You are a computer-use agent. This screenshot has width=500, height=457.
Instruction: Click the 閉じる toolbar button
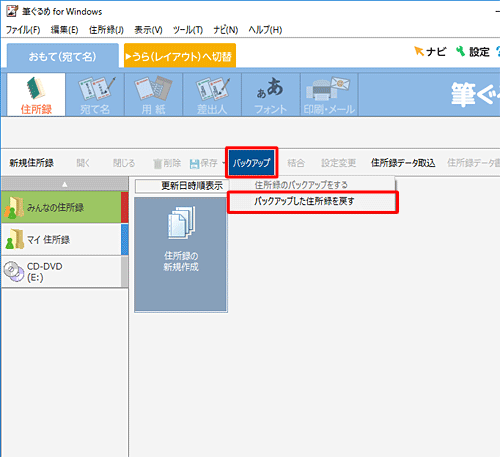(x=124, y=163)
